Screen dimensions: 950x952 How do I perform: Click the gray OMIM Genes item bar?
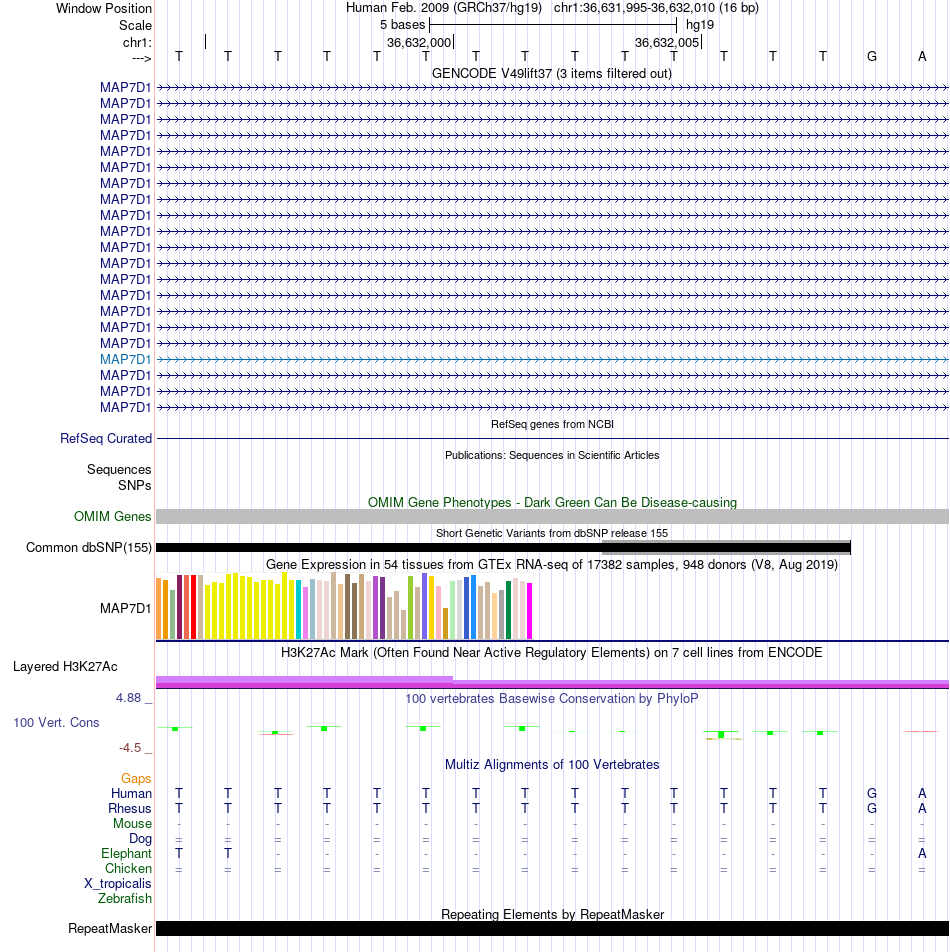click(x=552, y=517)
